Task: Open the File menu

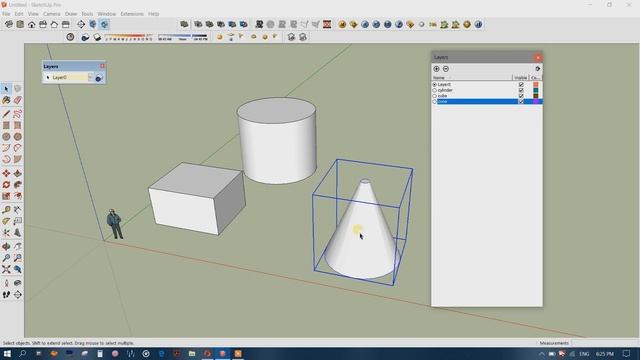Action: point(6,14)
